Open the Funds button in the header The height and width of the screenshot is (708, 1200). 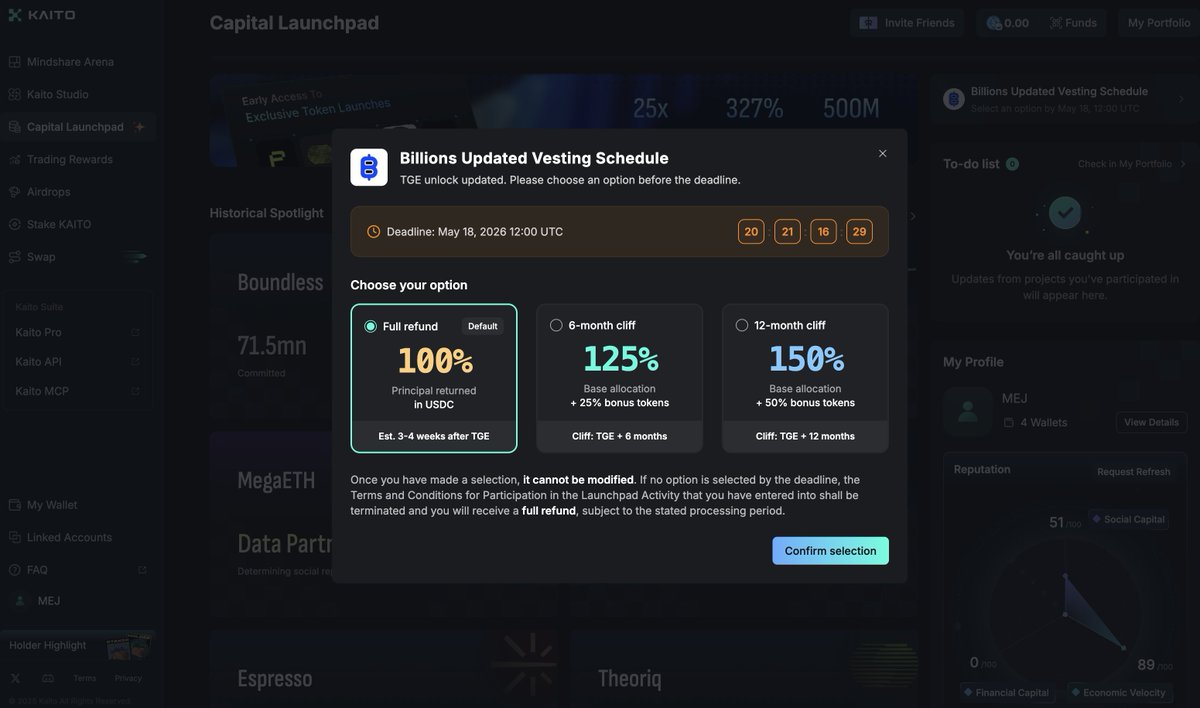[1073, 23]
